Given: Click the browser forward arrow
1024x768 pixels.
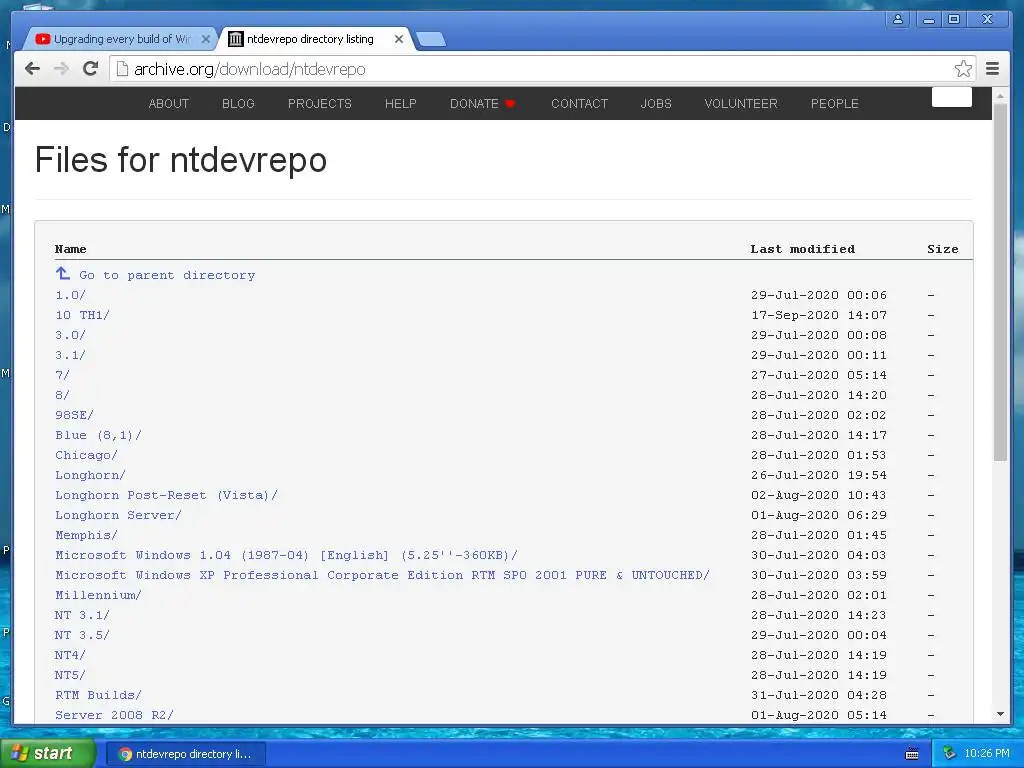Looking at the screenshot, I should point(61,69).
